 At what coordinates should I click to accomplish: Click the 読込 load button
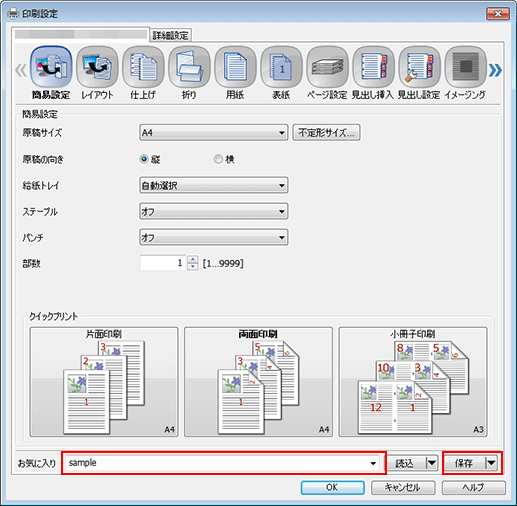pos(405,463)
